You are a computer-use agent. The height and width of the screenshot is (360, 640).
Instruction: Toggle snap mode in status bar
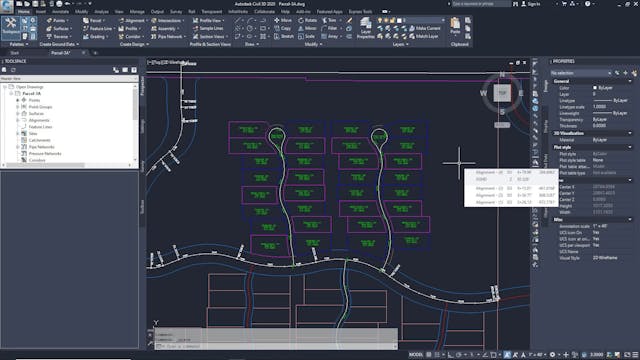[437, 355]
